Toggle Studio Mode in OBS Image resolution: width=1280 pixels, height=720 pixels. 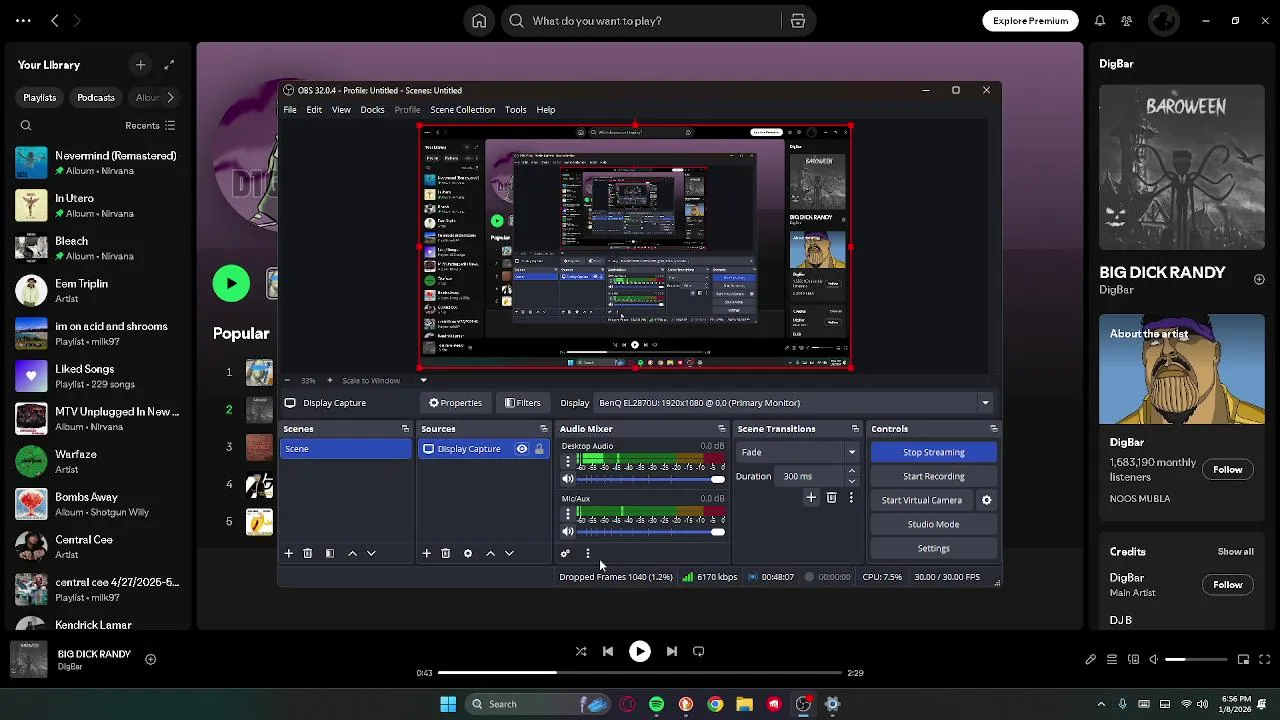pyautogui.click(x=934, y=524)
